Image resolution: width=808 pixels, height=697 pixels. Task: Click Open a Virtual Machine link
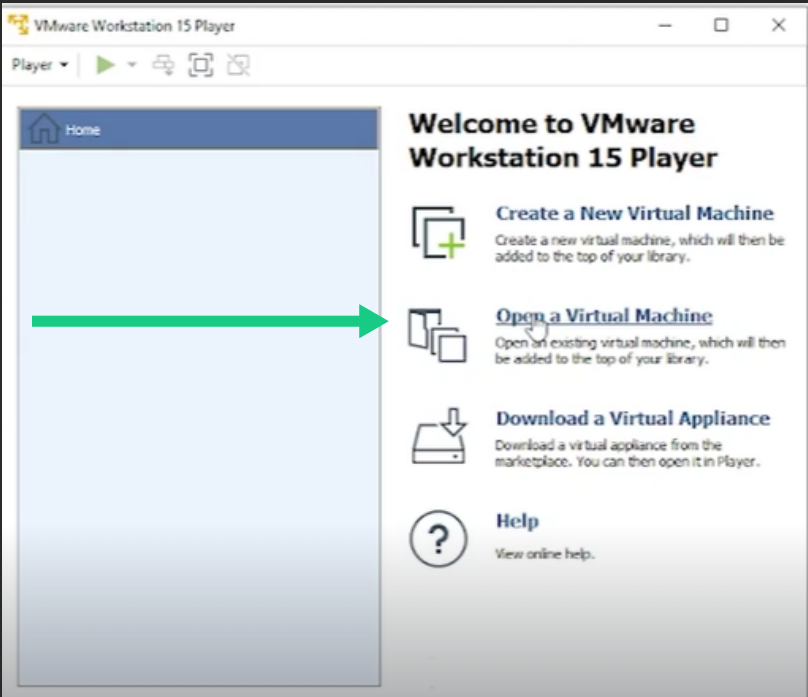pyautogui.click(x=604, y=316)
